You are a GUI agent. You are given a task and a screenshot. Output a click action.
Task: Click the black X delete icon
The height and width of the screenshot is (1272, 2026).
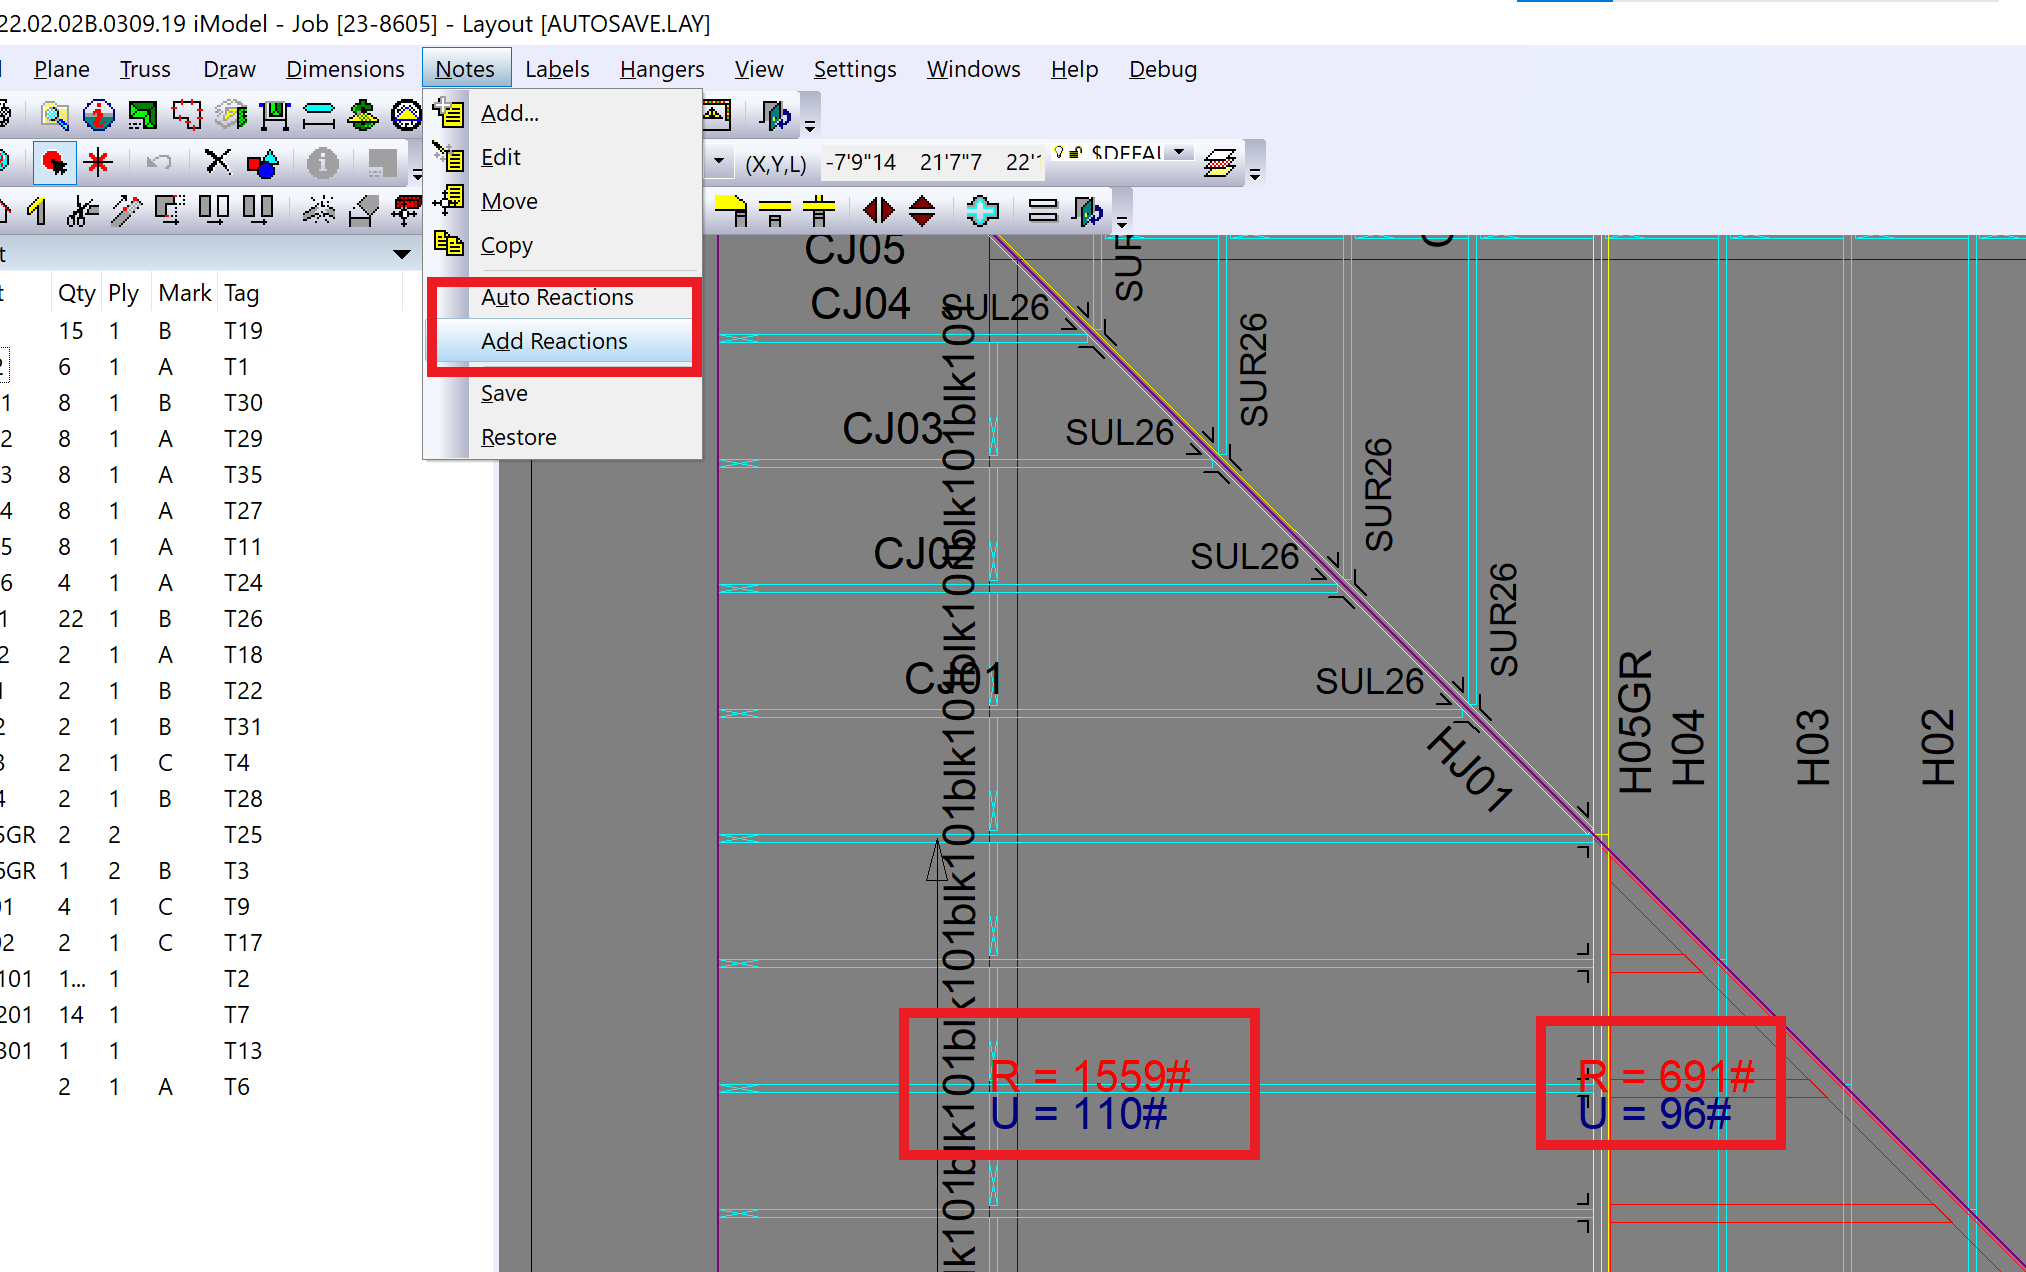click(x=217, y=162)
